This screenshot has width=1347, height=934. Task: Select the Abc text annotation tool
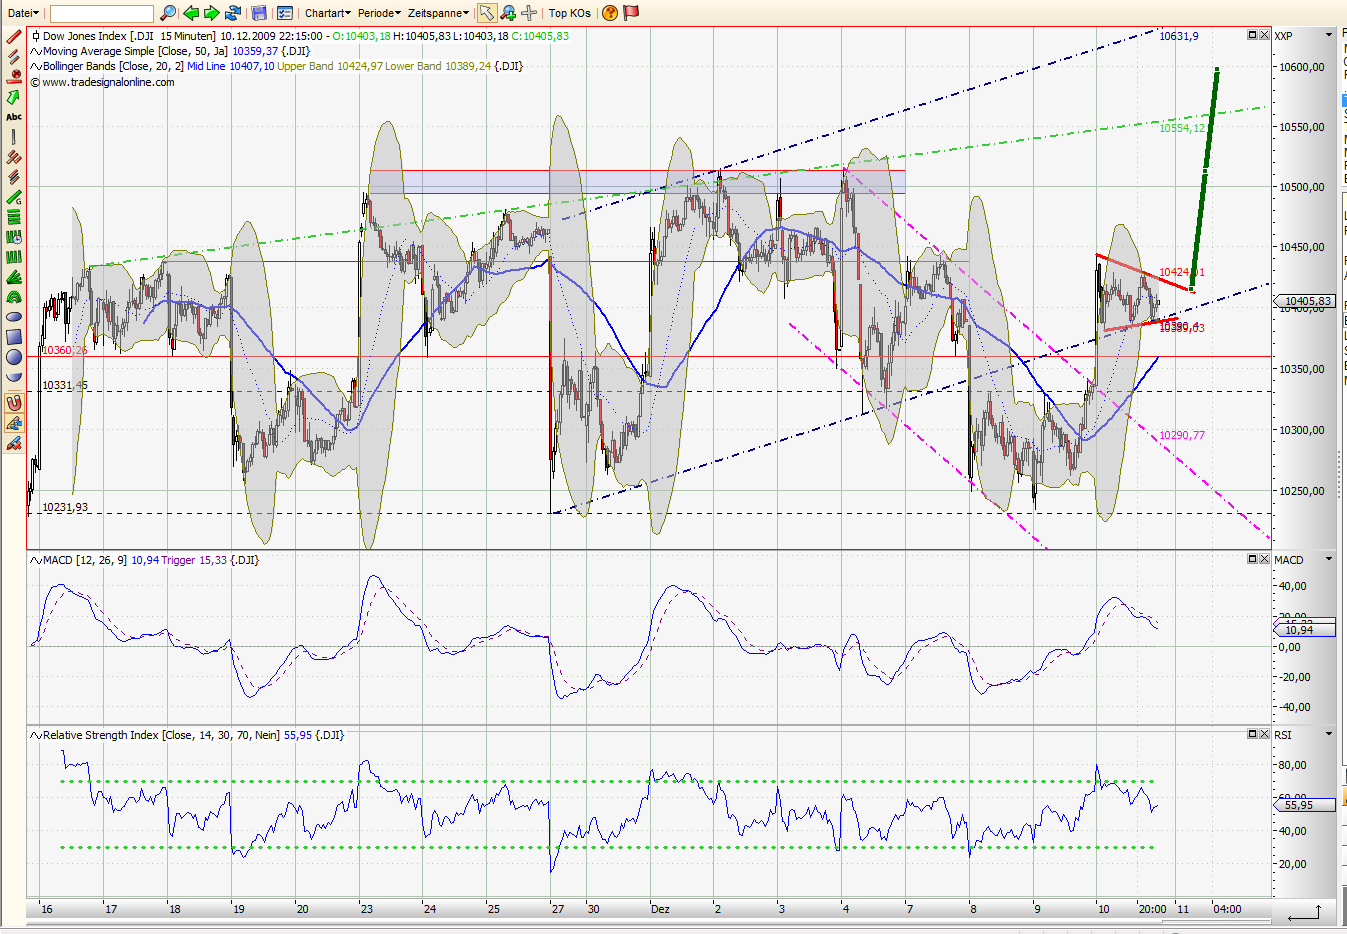pyautogui.click(x=13, y=116)
